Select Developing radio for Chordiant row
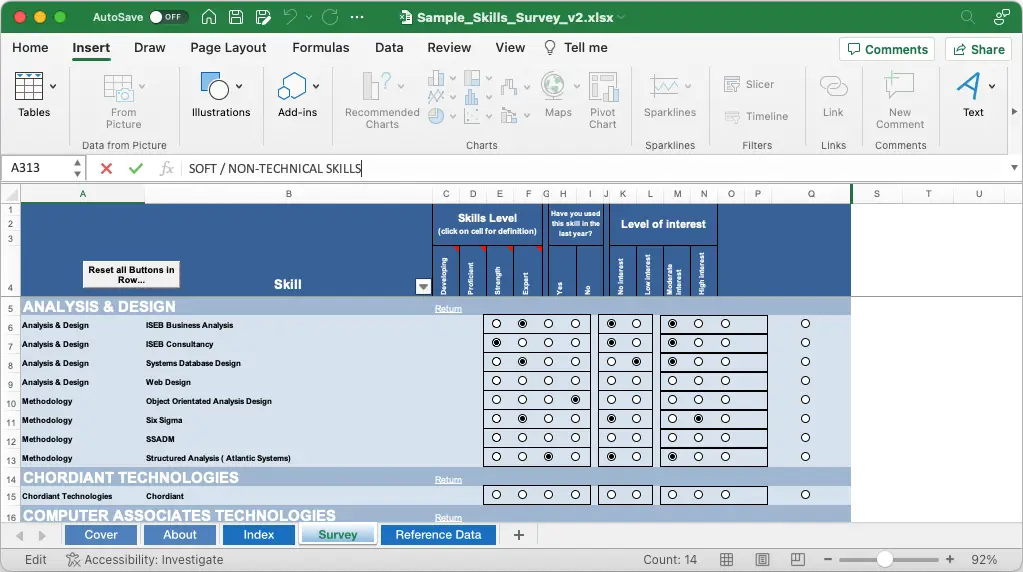 496,494
